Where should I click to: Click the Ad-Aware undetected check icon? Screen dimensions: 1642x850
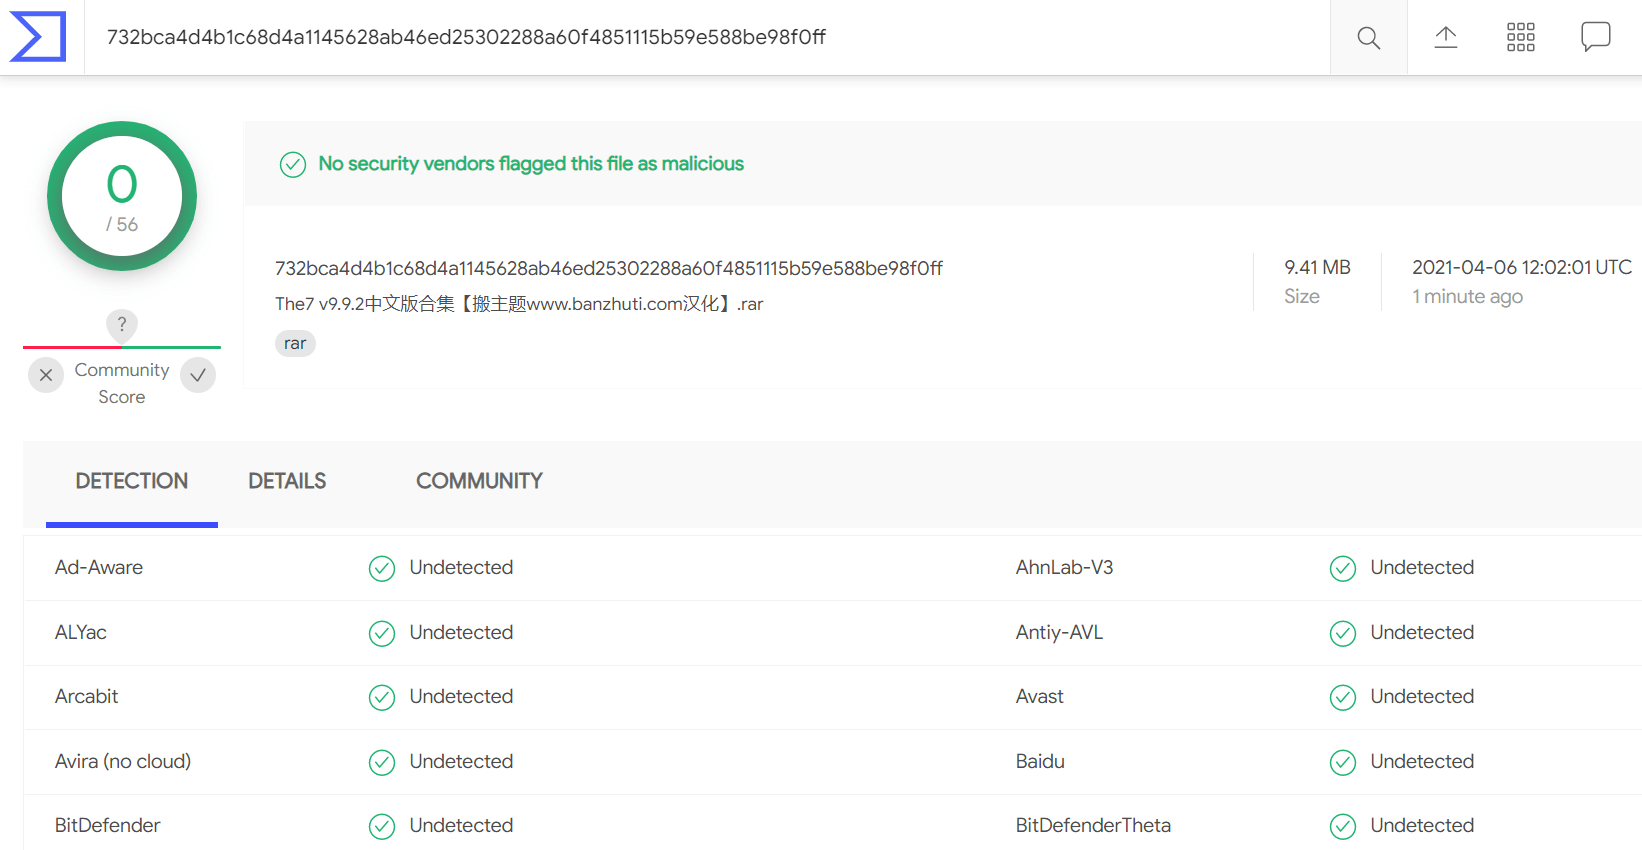click(382, 568)
